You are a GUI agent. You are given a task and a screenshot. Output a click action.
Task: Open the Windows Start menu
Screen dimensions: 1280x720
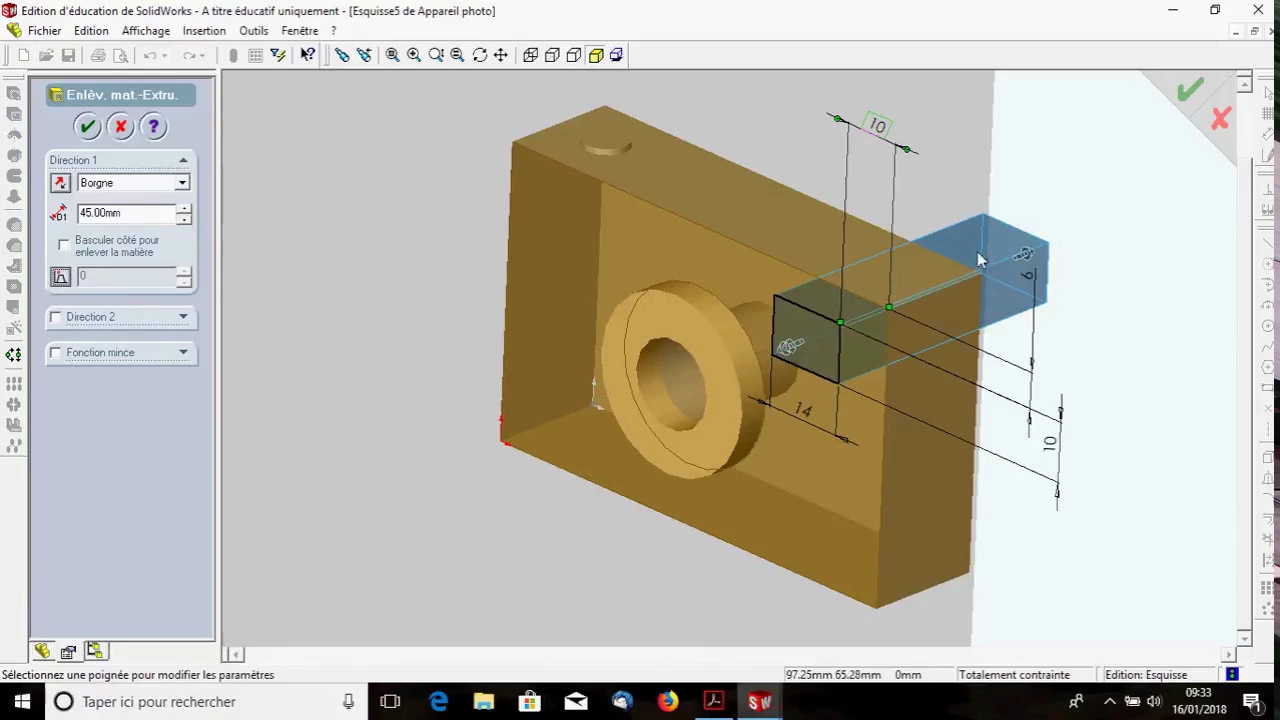(x=22, y=702)
